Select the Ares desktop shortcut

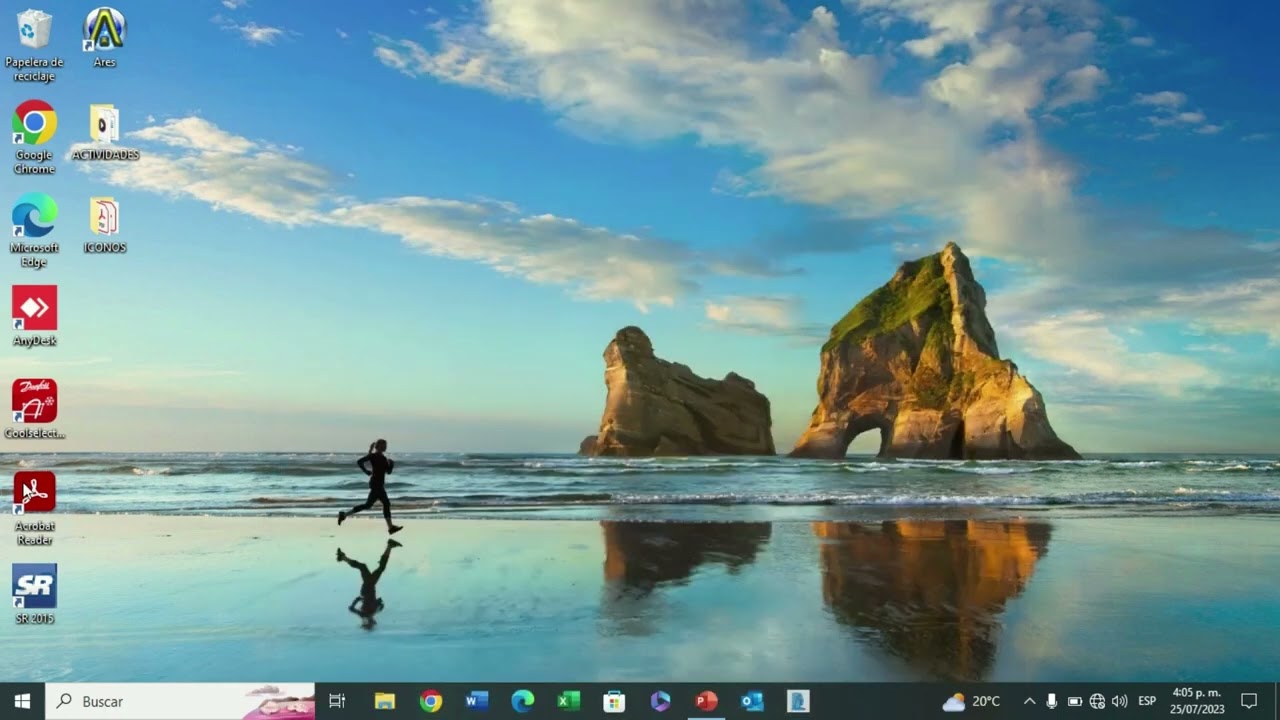coord(104,38)
